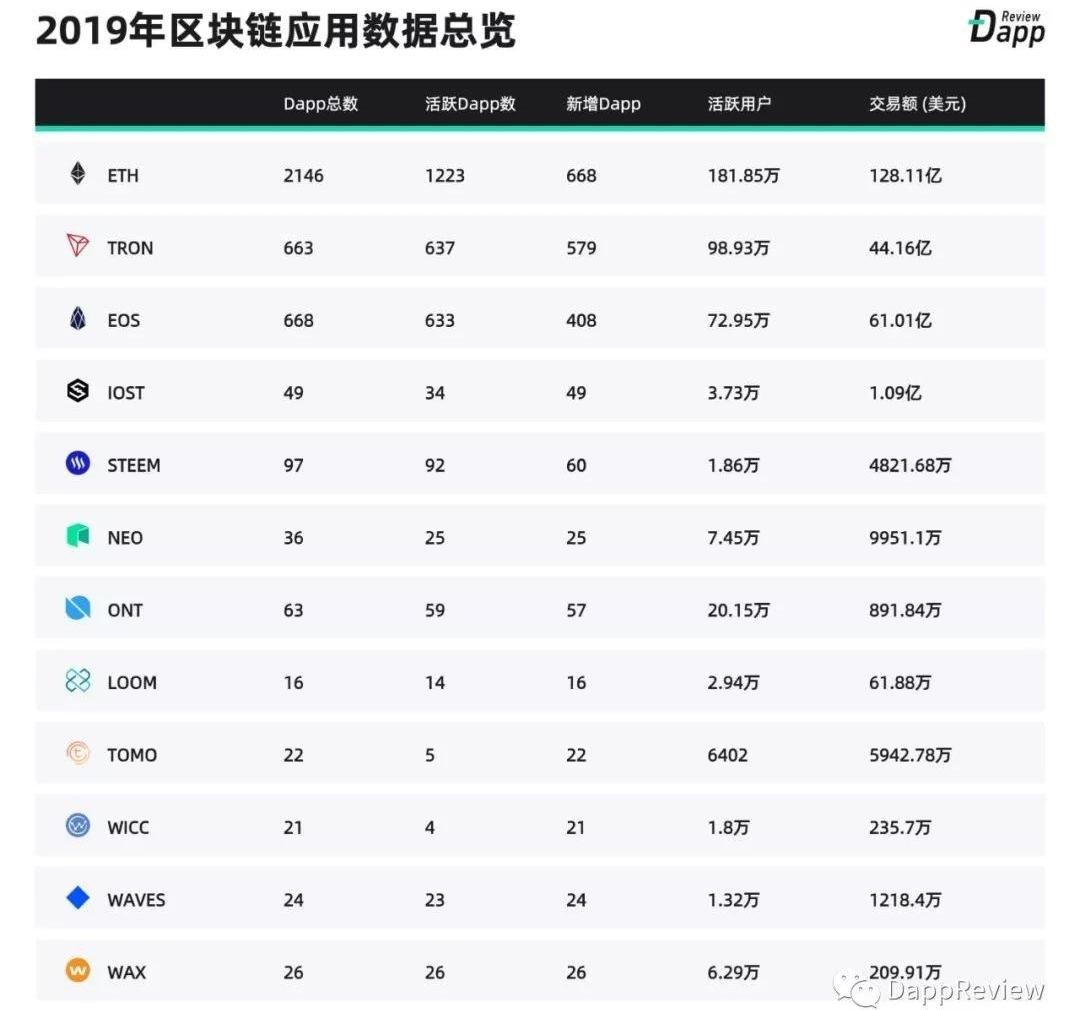Image resolution: width=1080 pixels, height=1010 pixels.
Task: Click WICC transaction volume '235.7万'
Action: point(900,827)
